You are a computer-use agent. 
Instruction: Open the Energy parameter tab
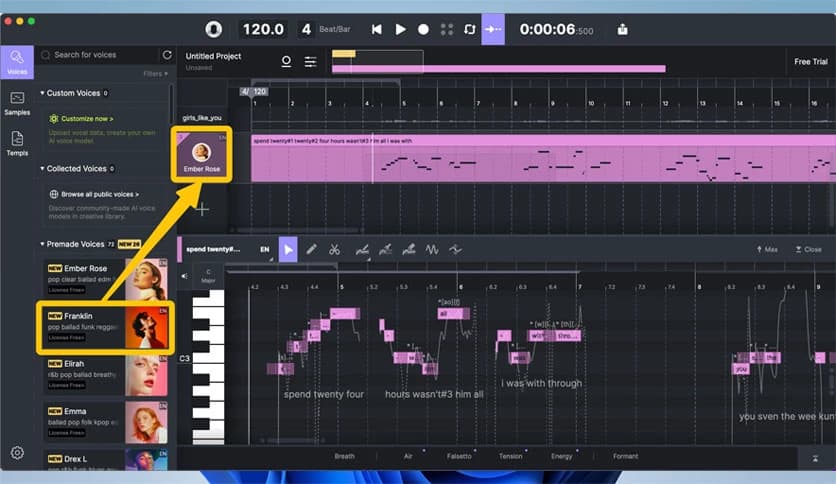pos(561,456)
